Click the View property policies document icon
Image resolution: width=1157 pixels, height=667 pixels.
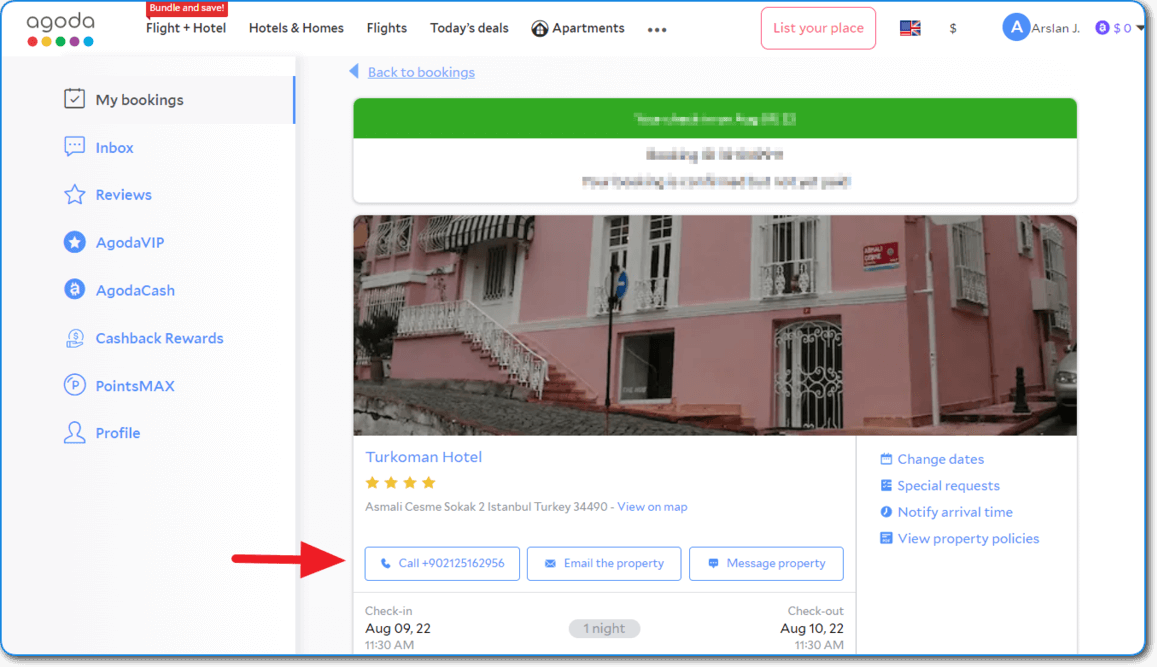tap(886, 538)
